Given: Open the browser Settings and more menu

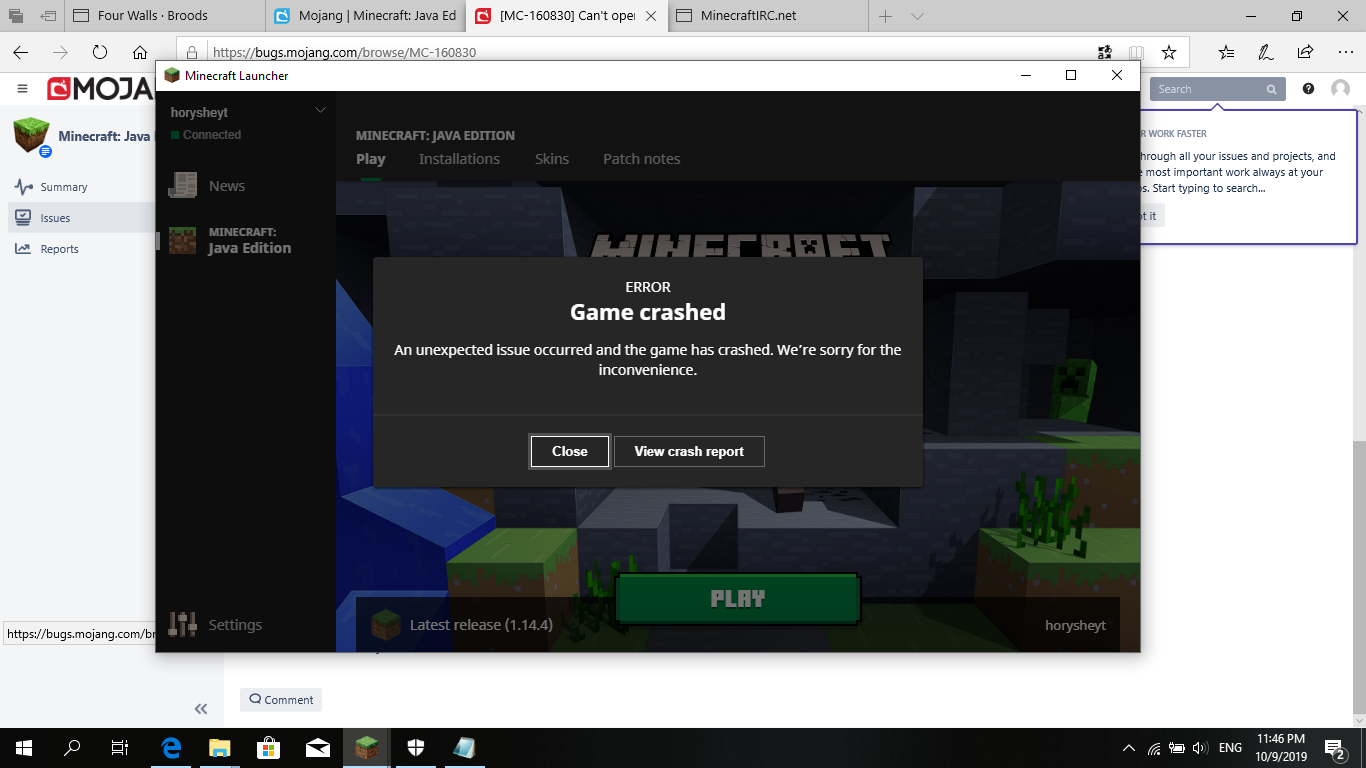Looking at the screenshot, I should click(1344, 52).
